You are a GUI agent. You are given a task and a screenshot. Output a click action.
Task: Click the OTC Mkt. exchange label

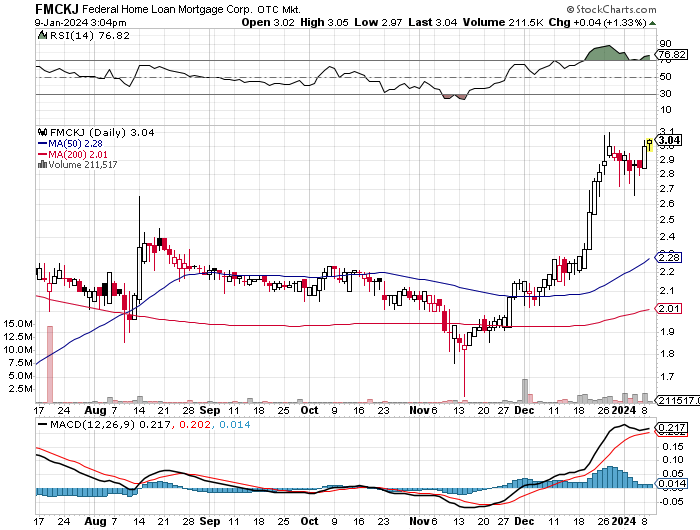tap(279, 9)
